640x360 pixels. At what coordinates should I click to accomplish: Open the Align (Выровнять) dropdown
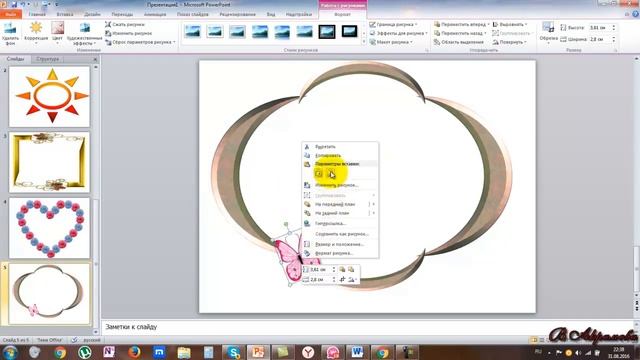[x=510, y=24]
